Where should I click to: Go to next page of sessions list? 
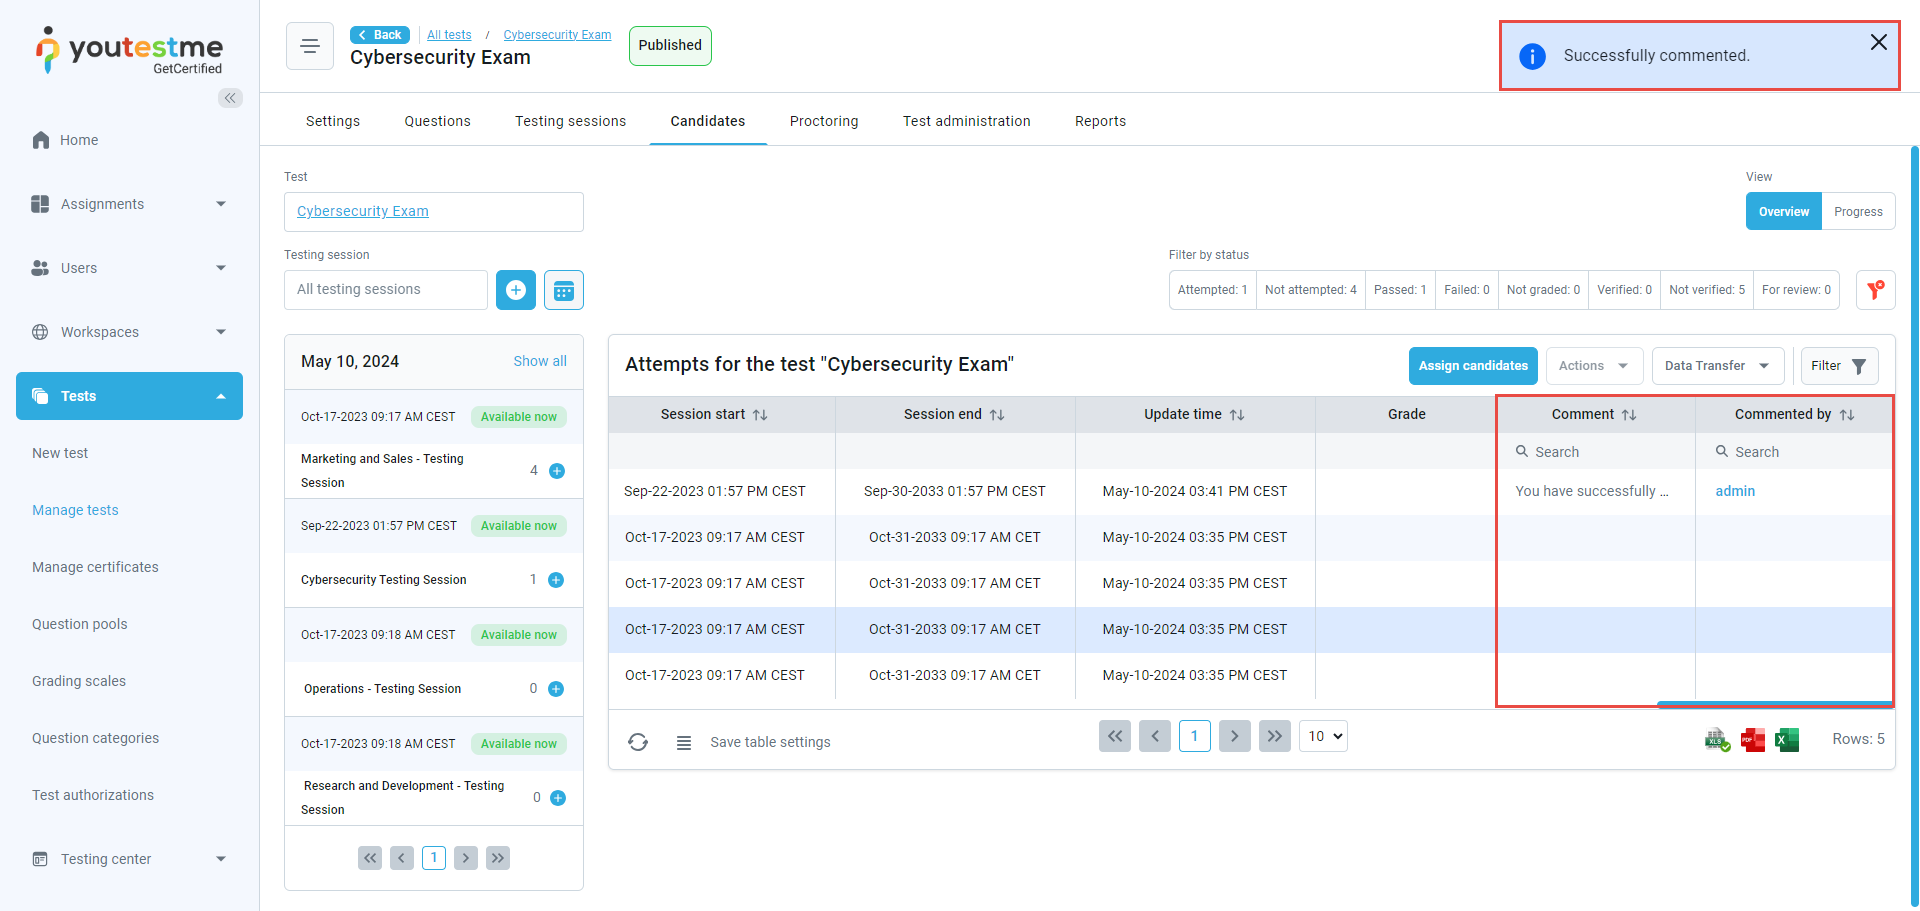click(x=466, y=858)
